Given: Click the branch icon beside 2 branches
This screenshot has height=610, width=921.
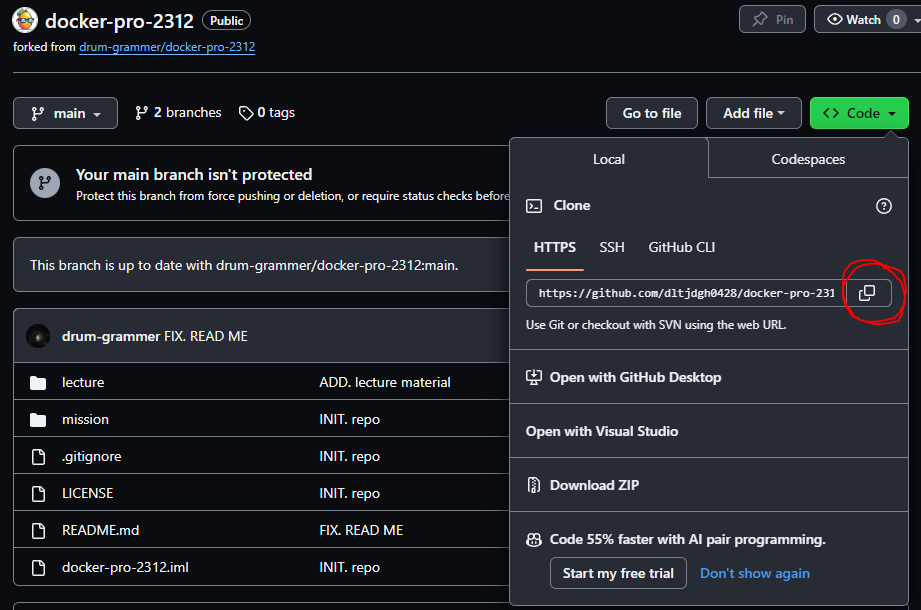Looking at the screenshot, I should [141, 113].
